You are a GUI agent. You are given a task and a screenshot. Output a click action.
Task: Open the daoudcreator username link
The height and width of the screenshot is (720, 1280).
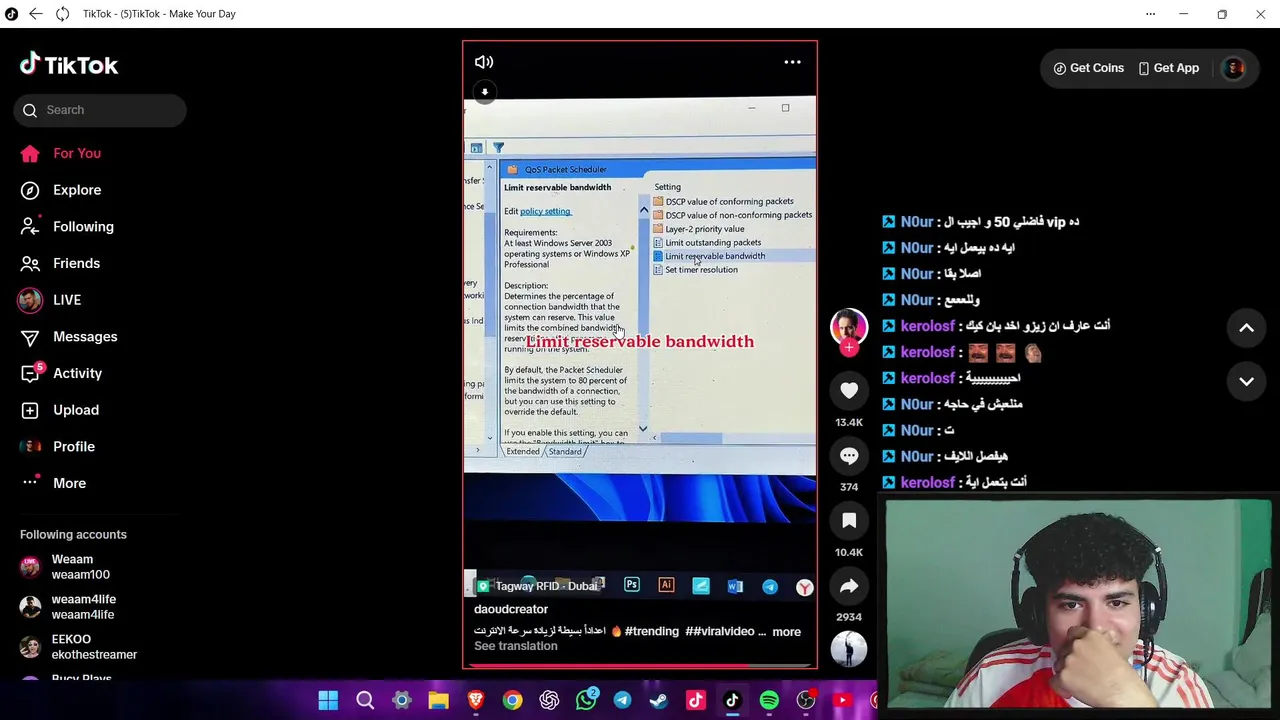(511, 609)
